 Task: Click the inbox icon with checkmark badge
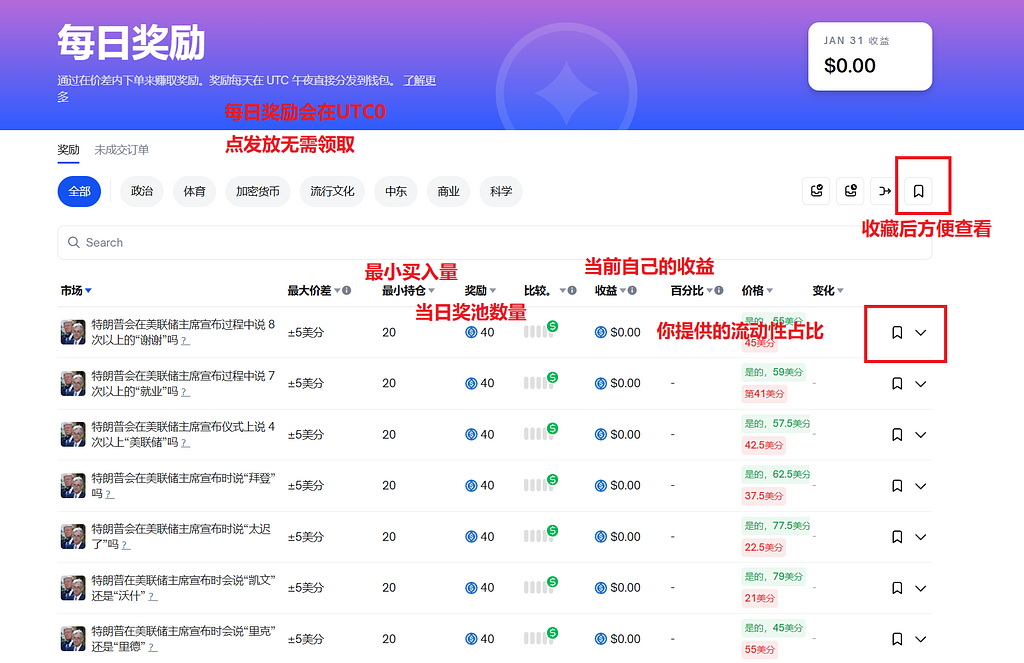[817, 191]
